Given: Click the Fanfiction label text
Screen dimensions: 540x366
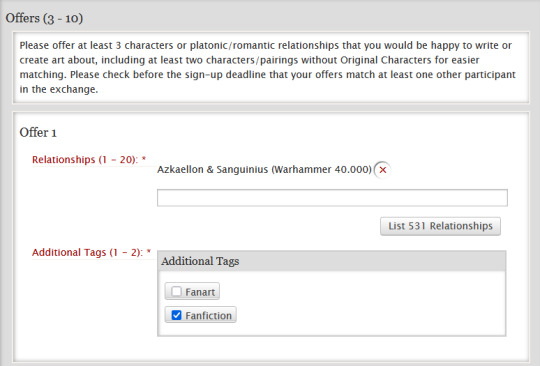Looking at the screenshot, I should click(208, 316).
